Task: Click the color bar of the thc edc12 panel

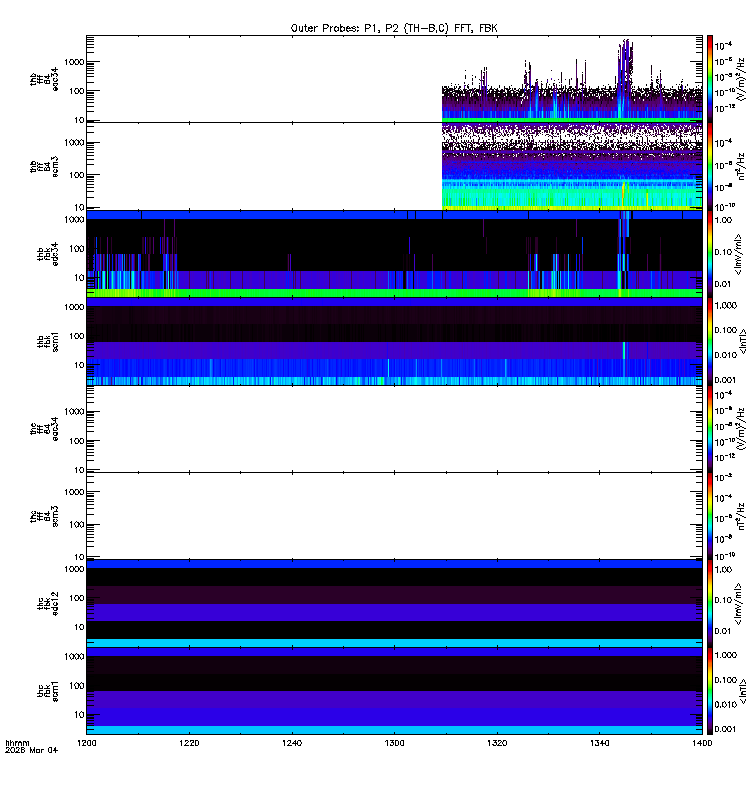Action: 709,604
